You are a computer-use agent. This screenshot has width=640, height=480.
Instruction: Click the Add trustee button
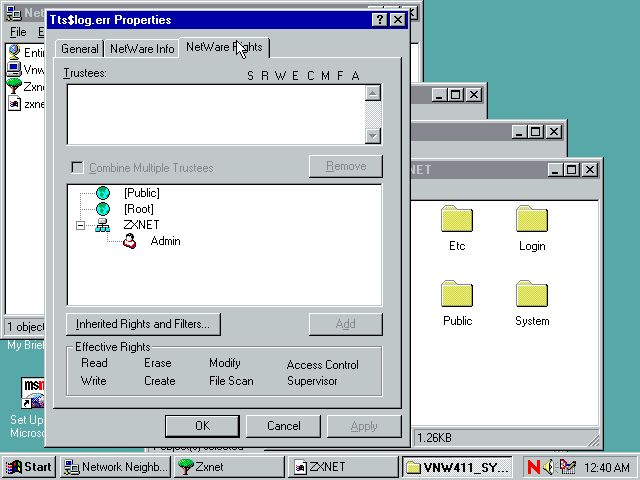tap(346, 324)
